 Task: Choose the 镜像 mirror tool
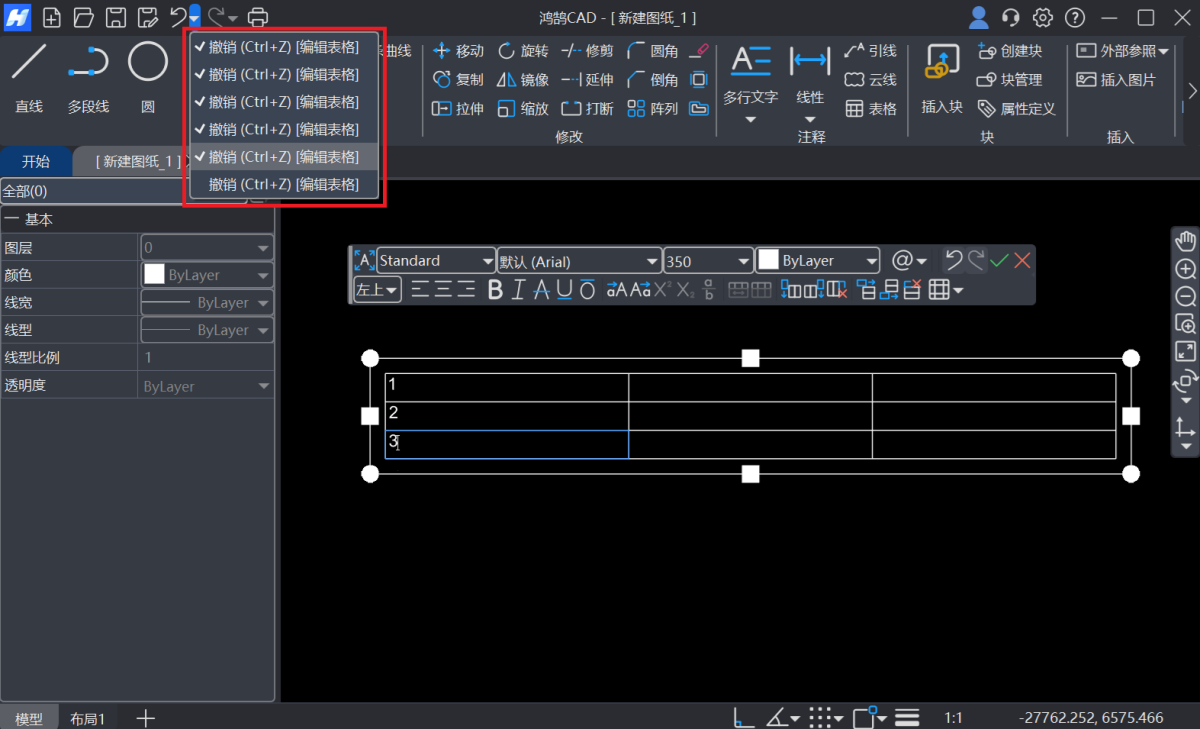coord(523,80)
